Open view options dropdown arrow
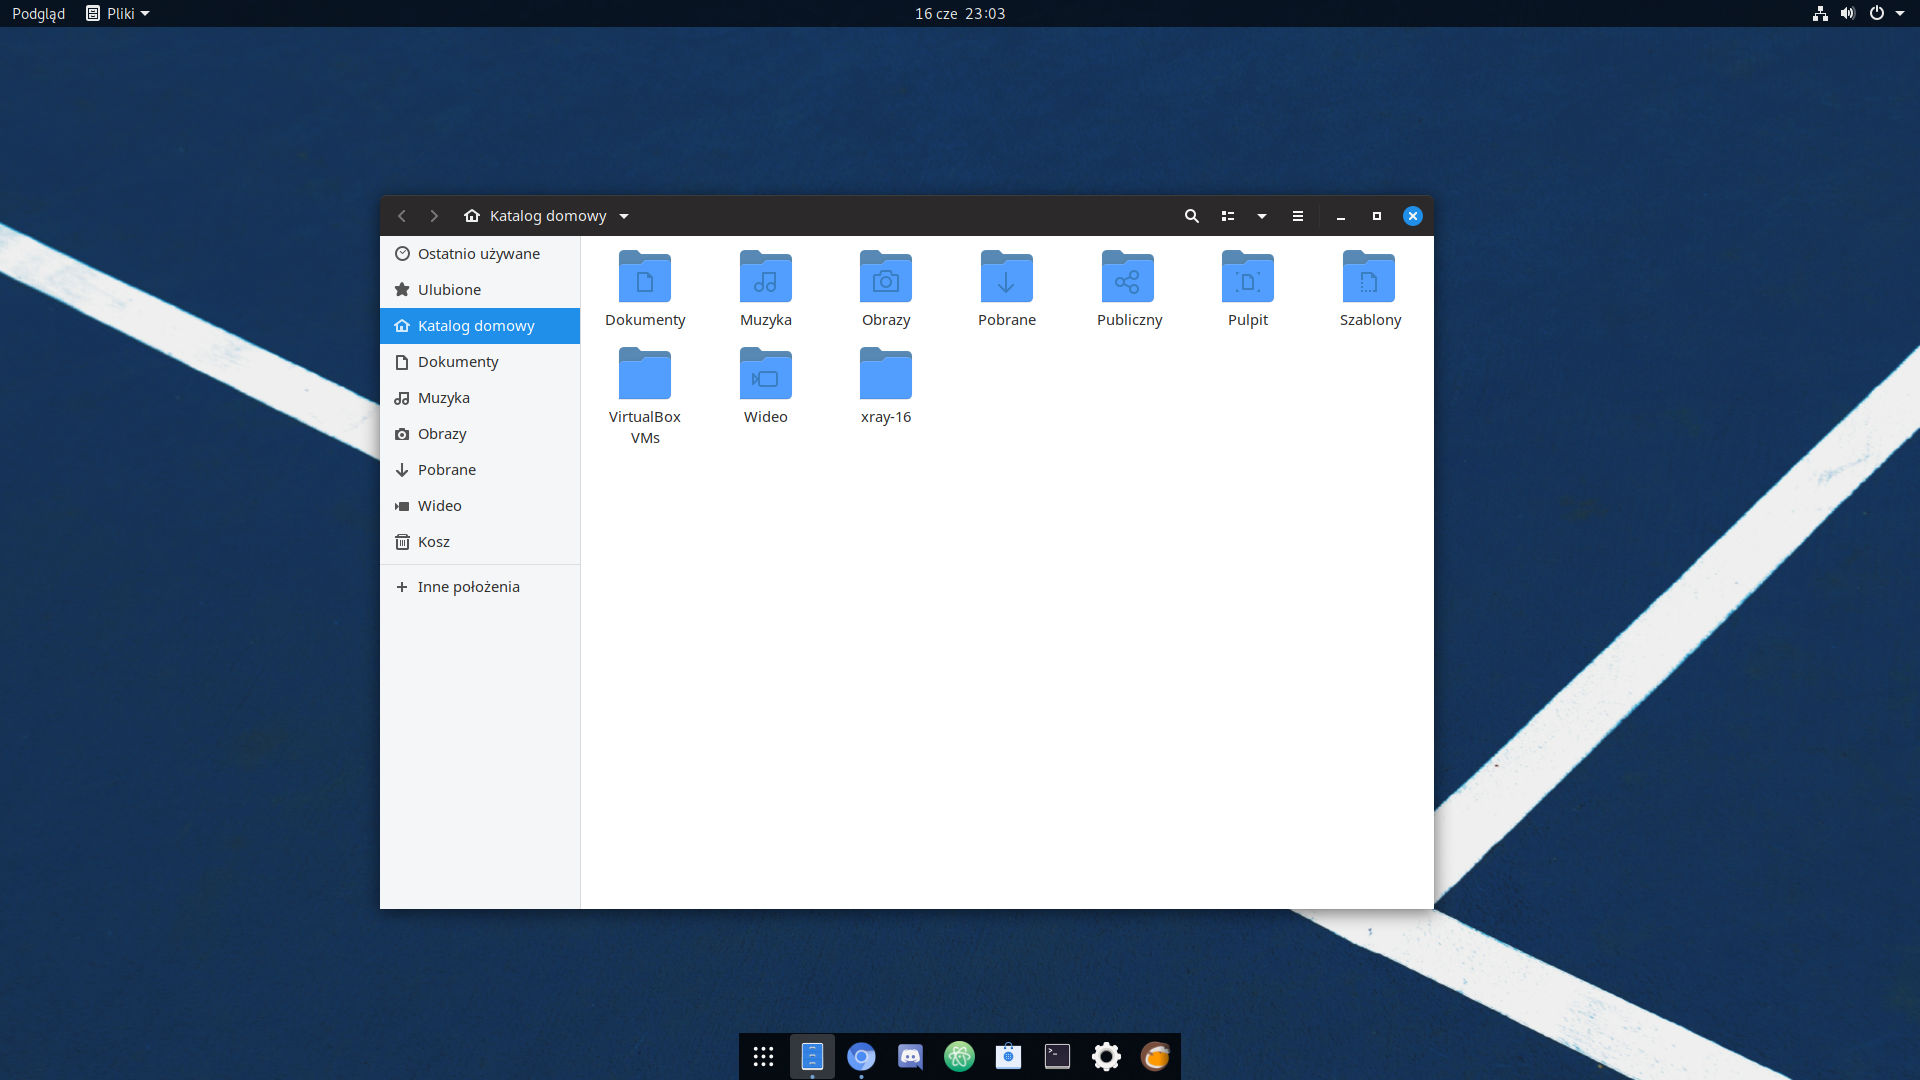Image resolution: width=1920 pixels, height=1080 pixels. pos(1262,216)
